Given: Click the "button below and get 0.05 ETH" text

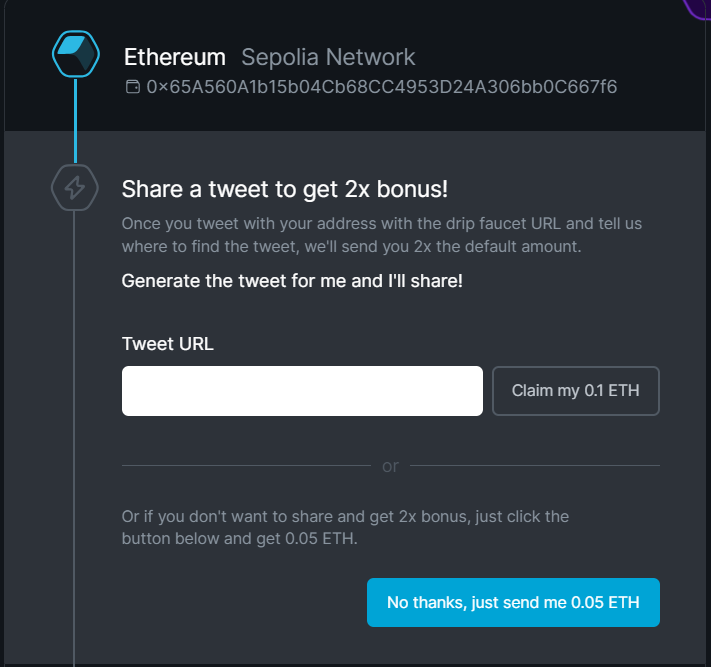Looking at the screenshot, I should point(239,538).
